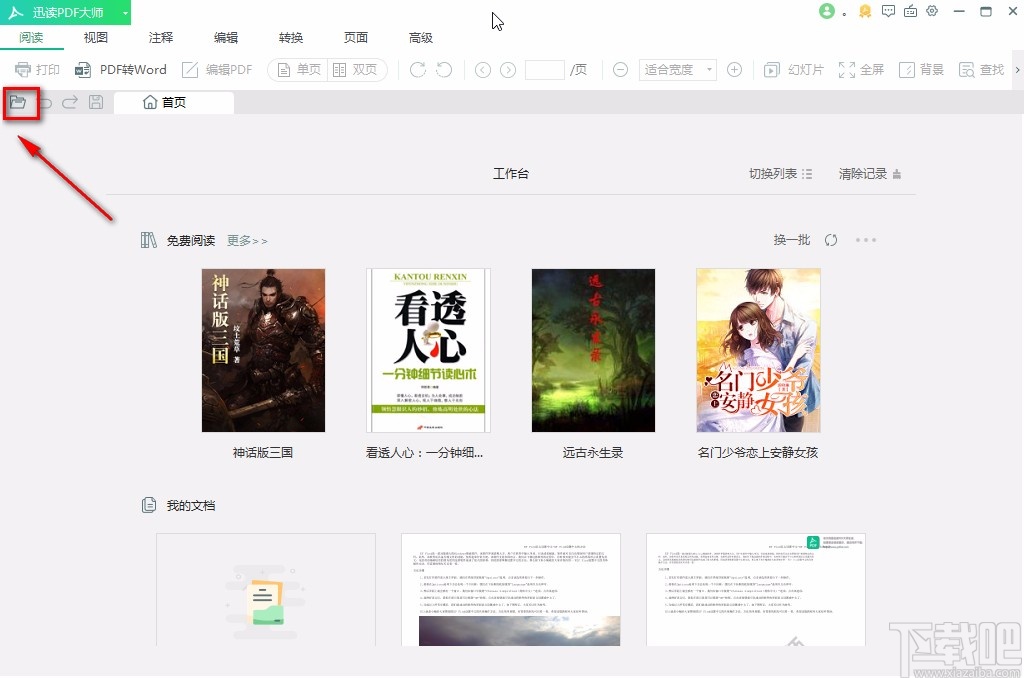Click the save disk icon
Screen dimensions: 1024x678
point(96,102)
